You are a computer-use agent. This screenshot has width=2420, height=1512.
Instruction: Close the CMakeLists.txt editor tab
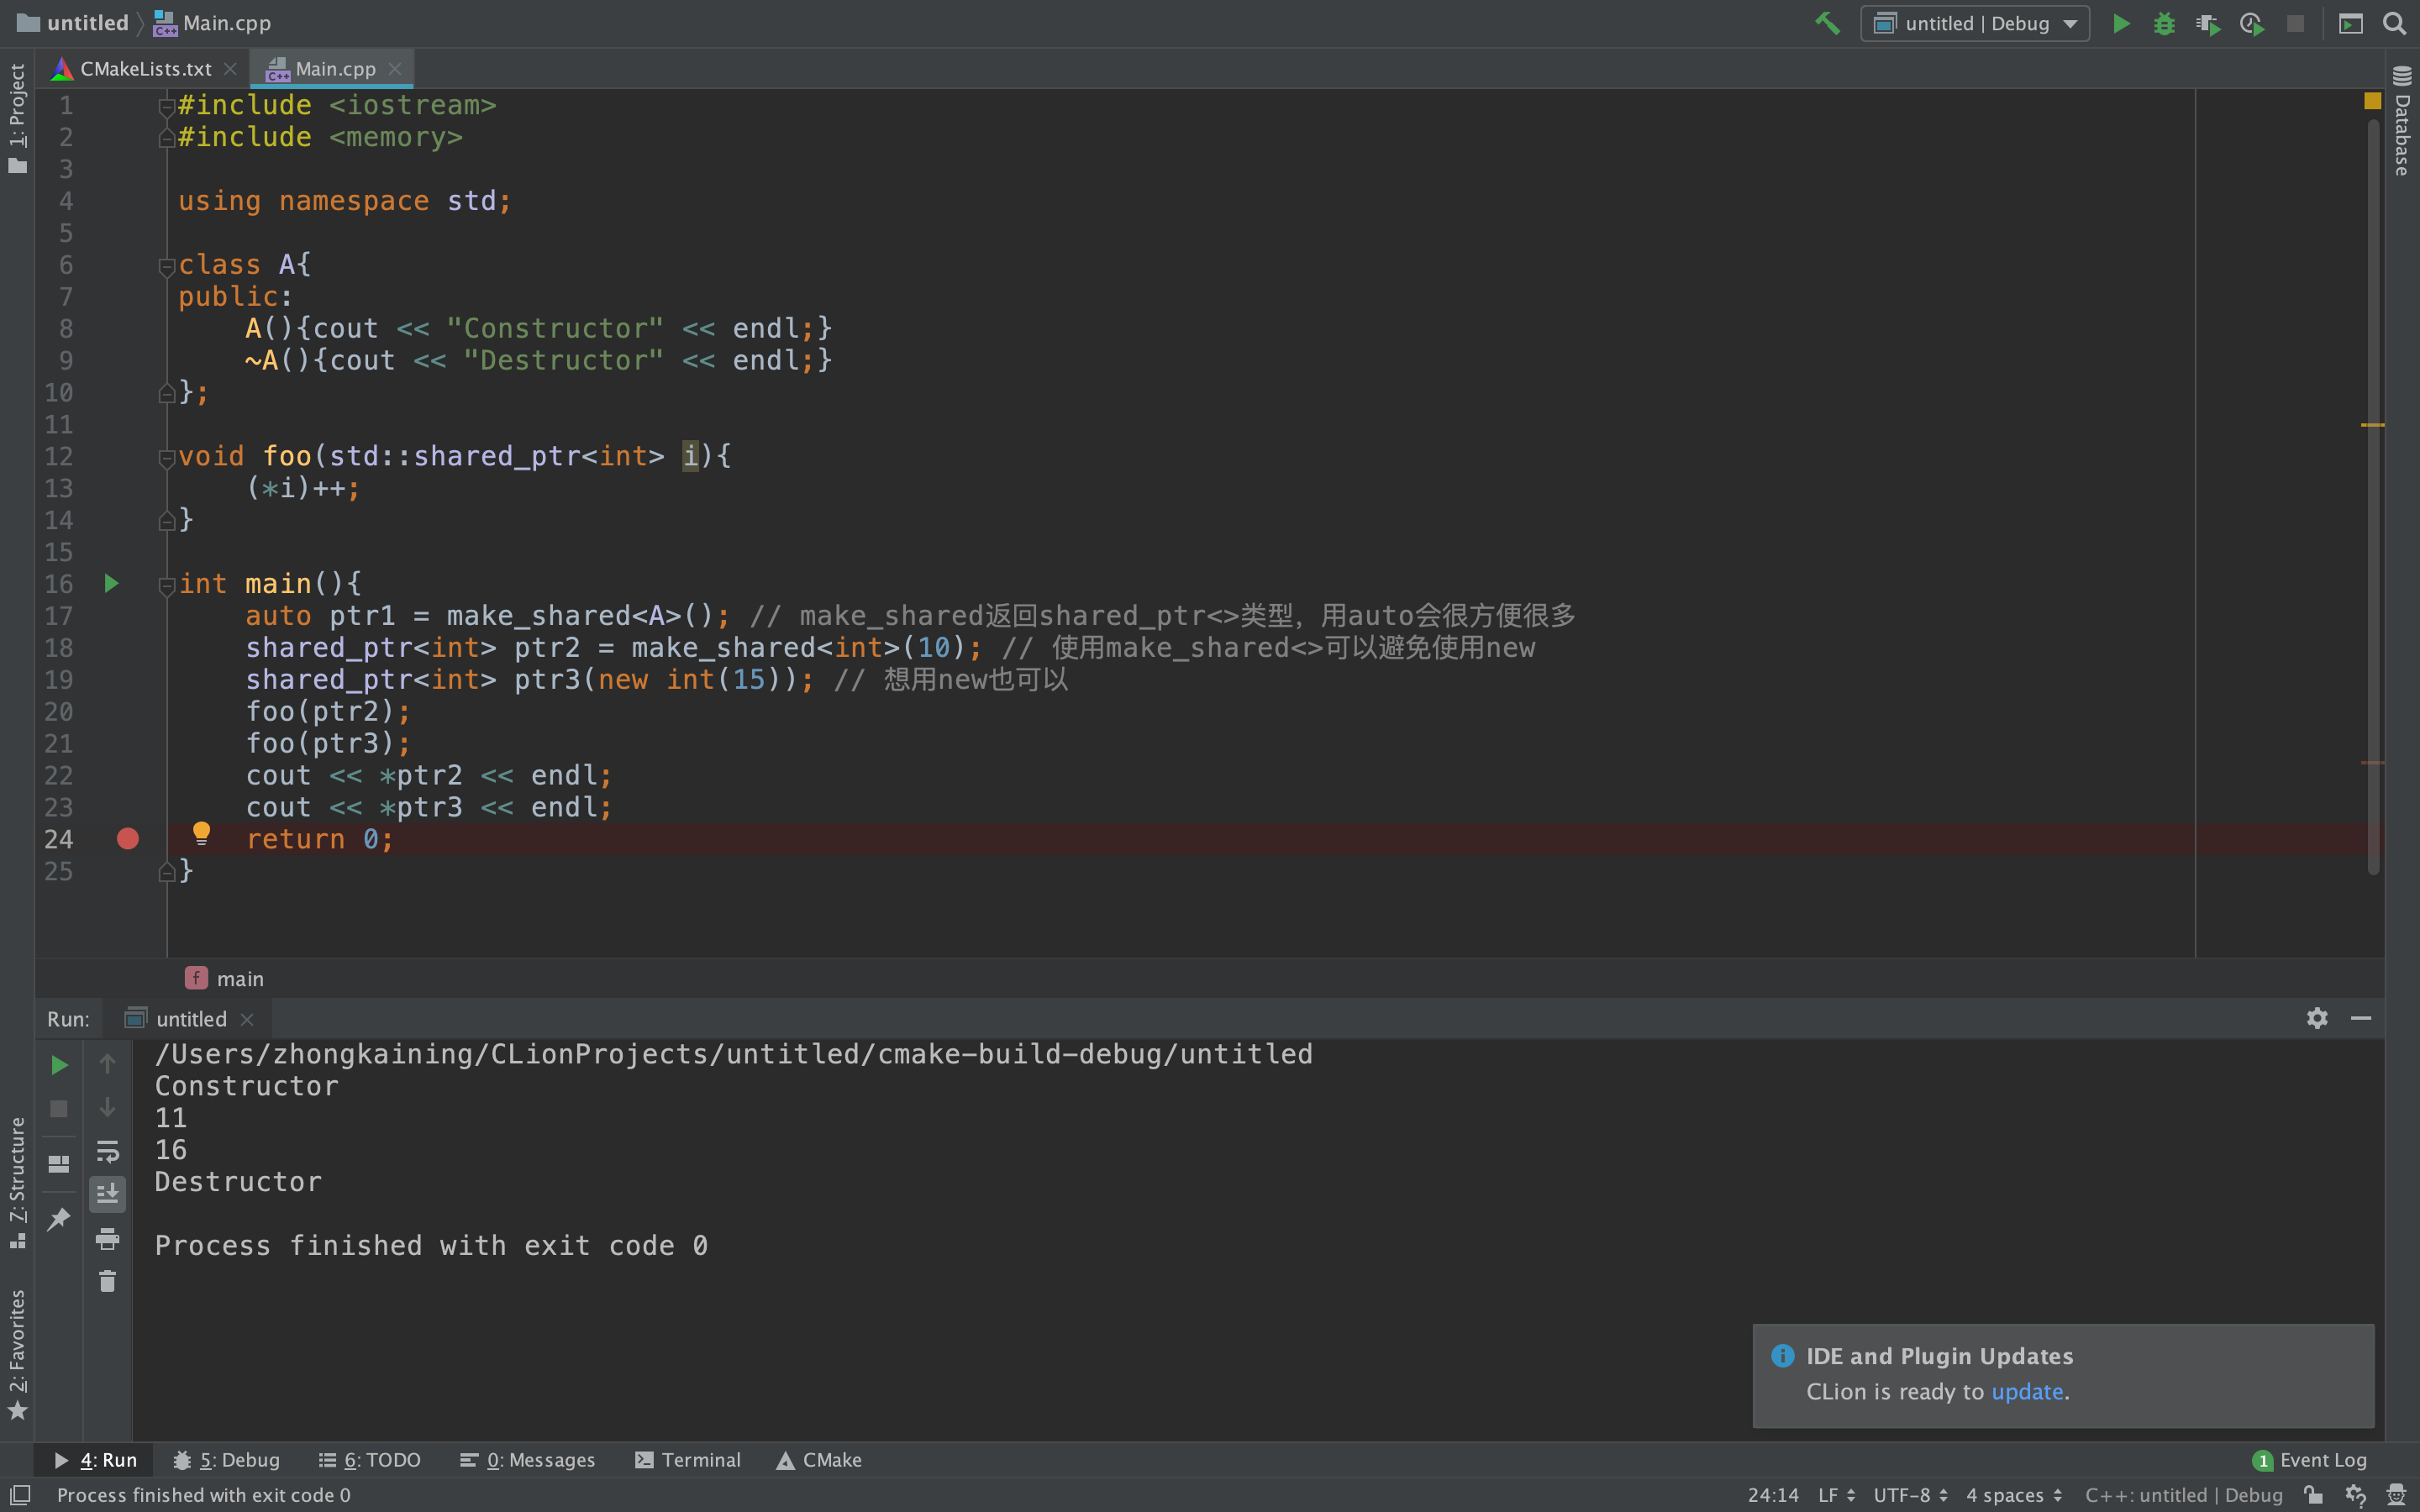point(230,69)
